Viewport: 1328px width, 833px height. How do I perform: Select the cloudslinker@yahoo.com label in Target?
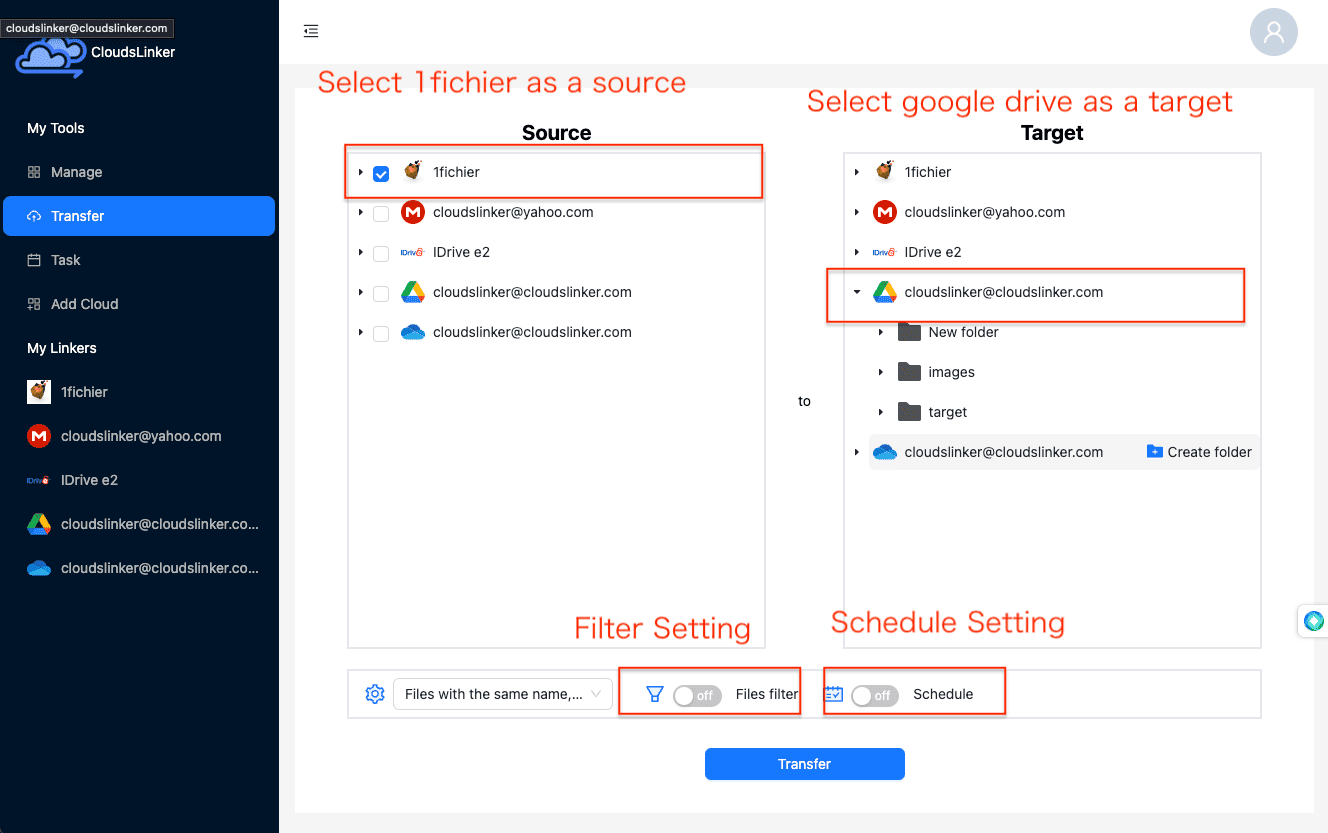coord(985,212)
